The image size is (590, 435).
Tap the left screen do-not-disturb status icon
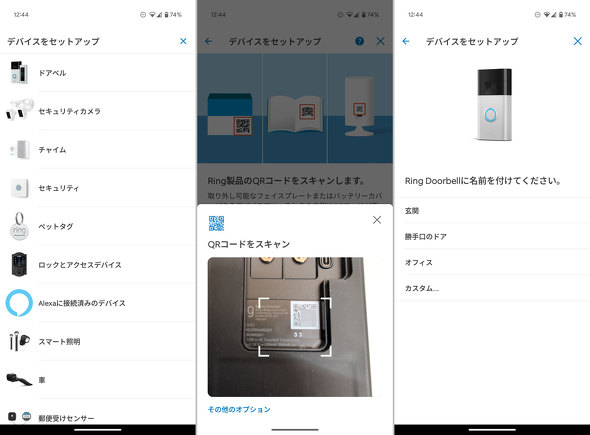pos(143,15)
